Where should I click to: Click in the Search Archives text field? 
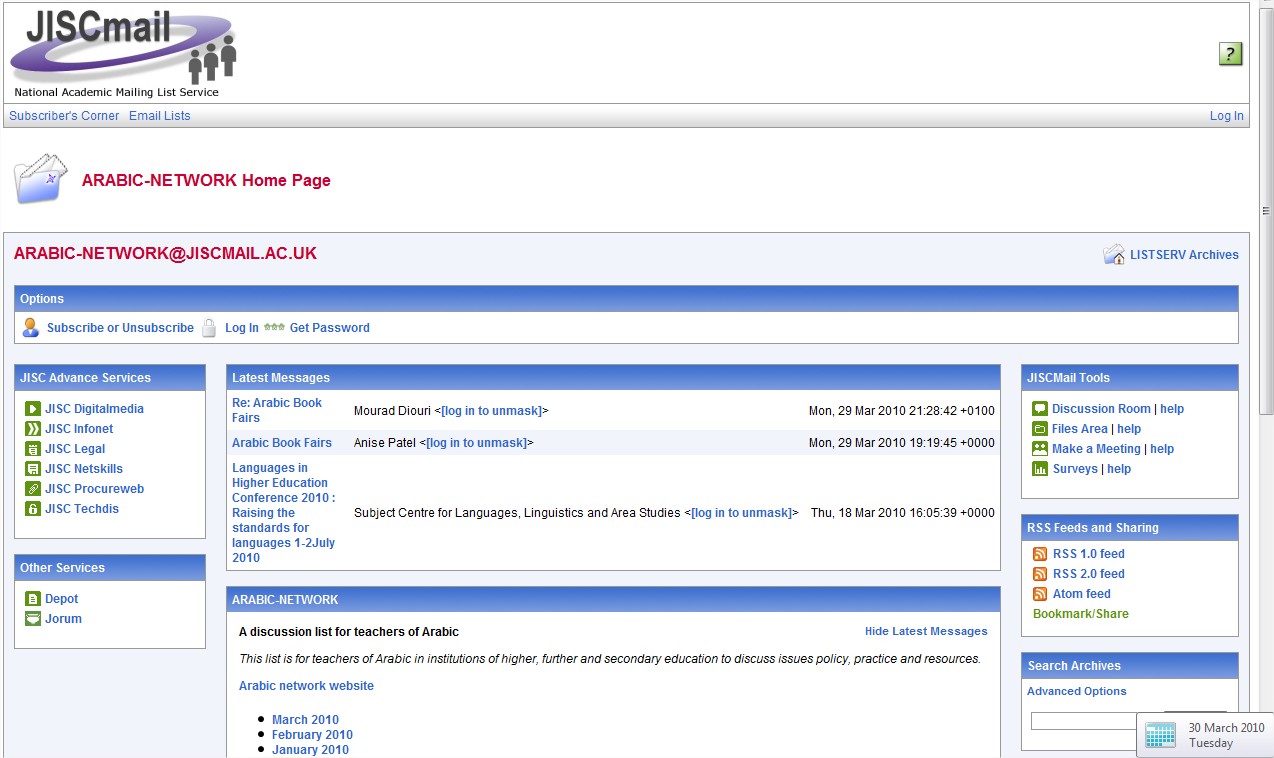point(1084,721)
